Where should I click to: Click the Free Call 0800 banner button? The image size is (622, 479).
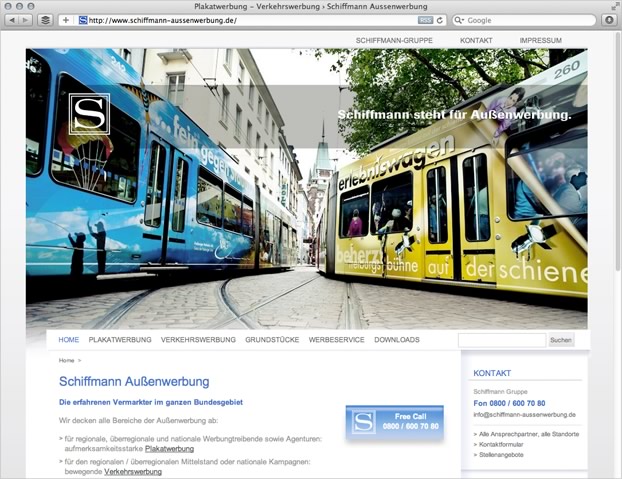(394, 423)
